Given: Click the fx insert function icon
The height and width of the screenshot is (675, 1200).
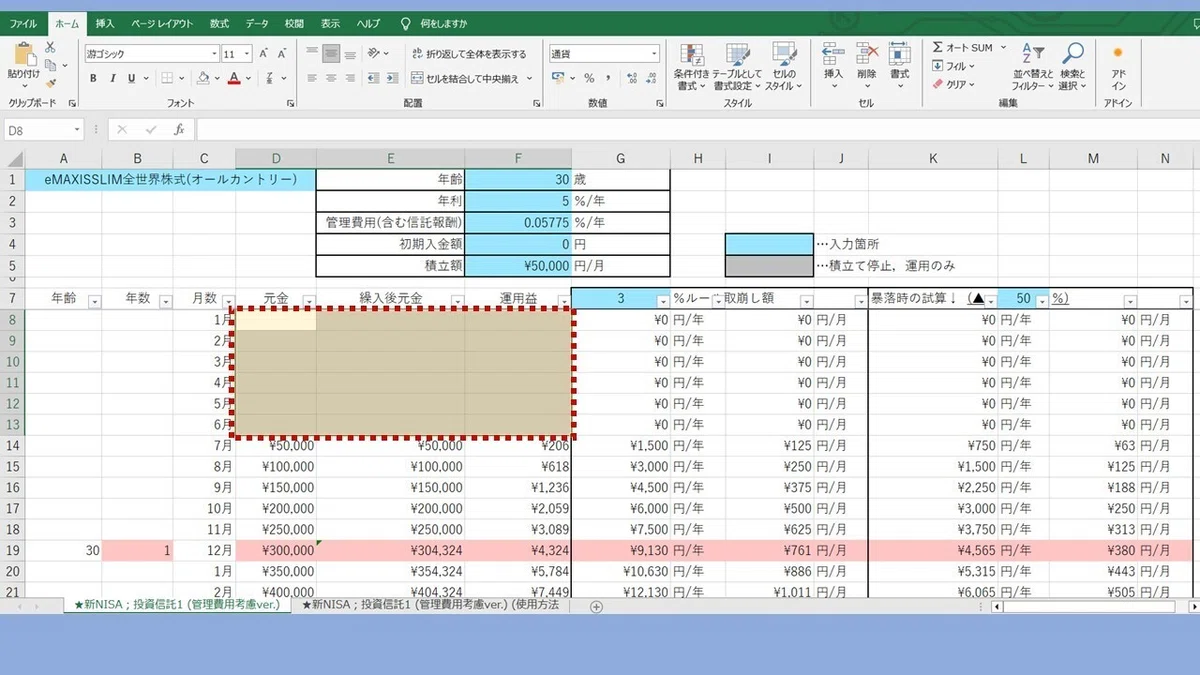Looking at the screenshot, I should 179,130.
